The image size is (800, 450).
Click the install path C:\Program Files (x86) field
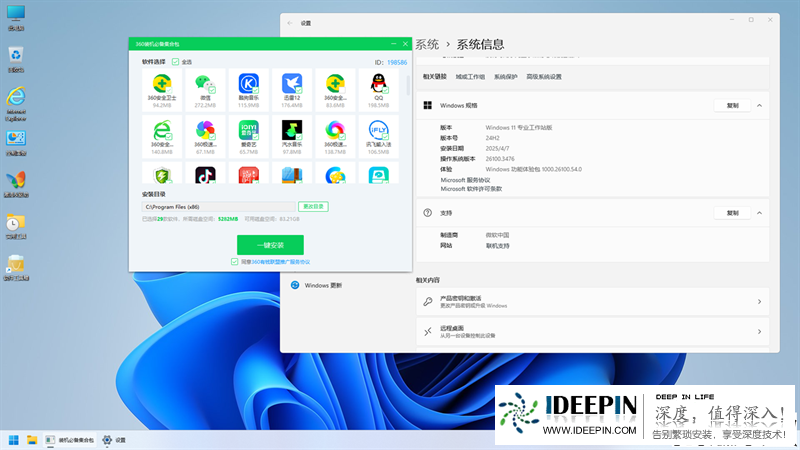tap(218, 207)
